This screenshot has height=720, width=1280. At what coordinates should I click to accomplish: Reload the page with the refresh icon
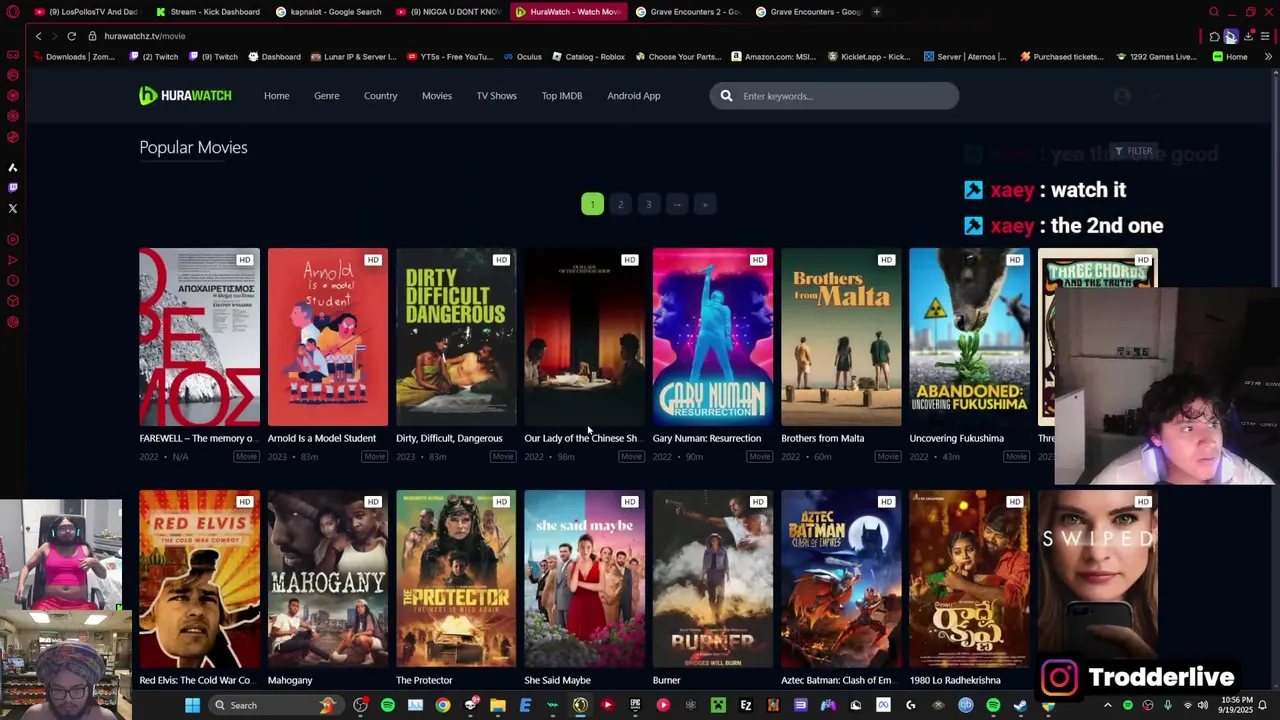71,36
